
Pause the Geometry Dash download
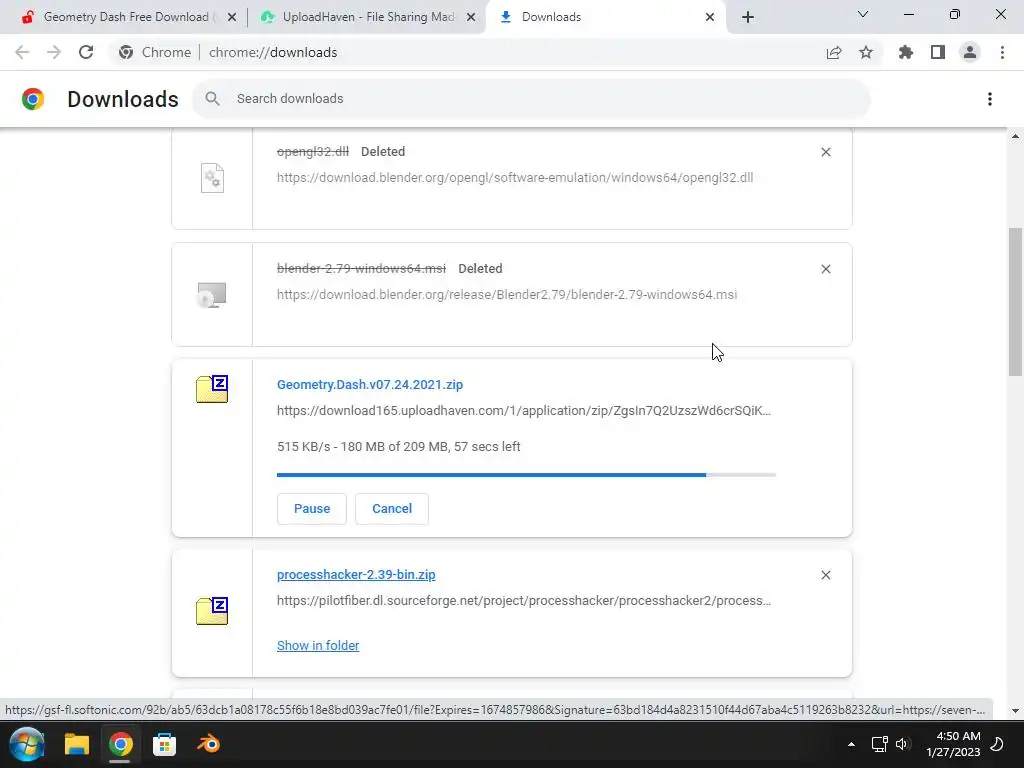312,509
